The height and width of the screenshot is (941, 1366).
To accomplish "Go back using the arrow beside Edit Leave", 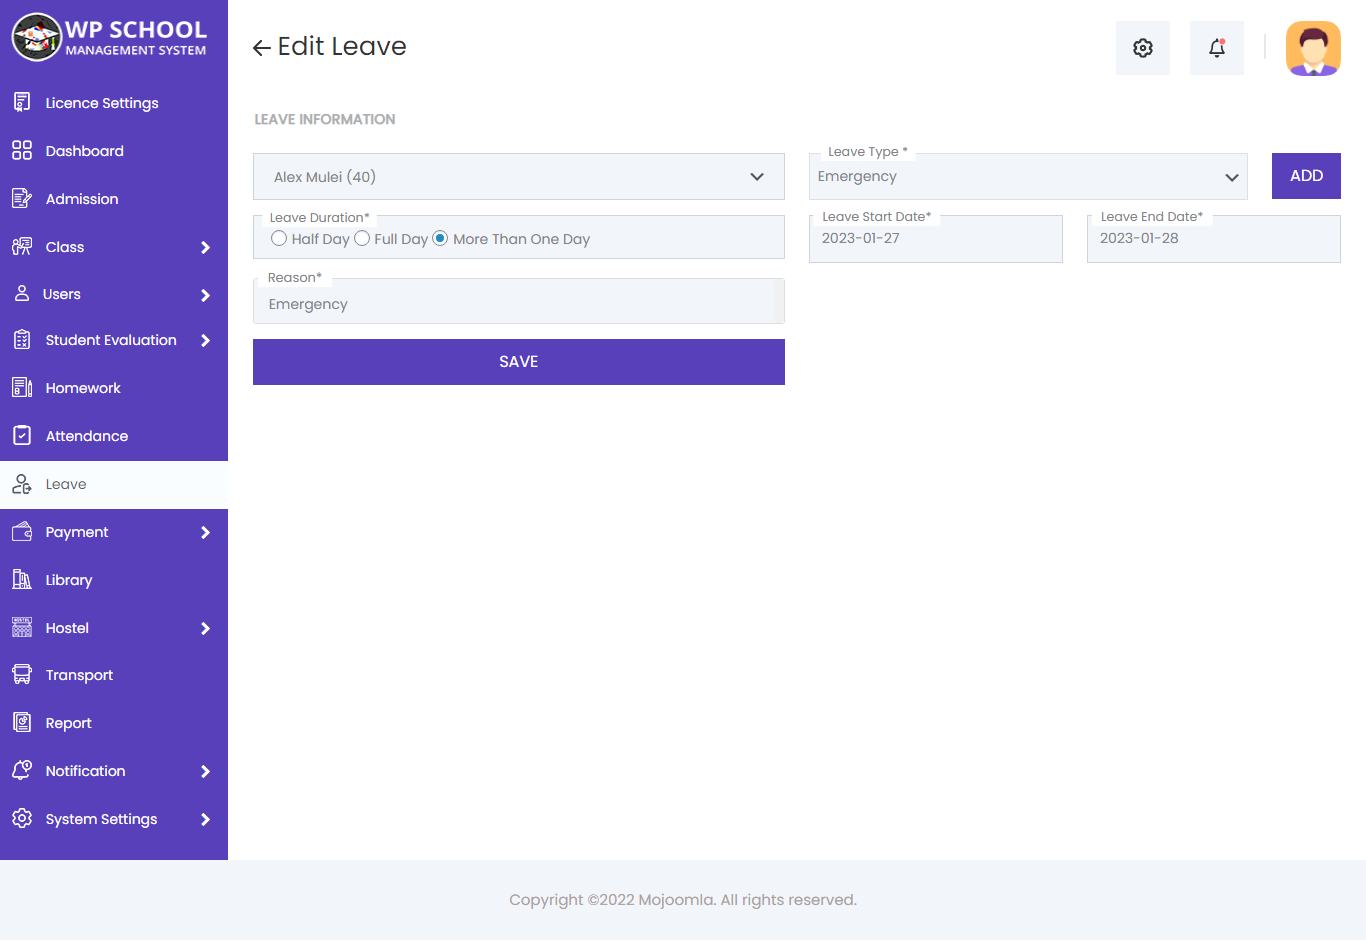I will (x=262, y=47).
